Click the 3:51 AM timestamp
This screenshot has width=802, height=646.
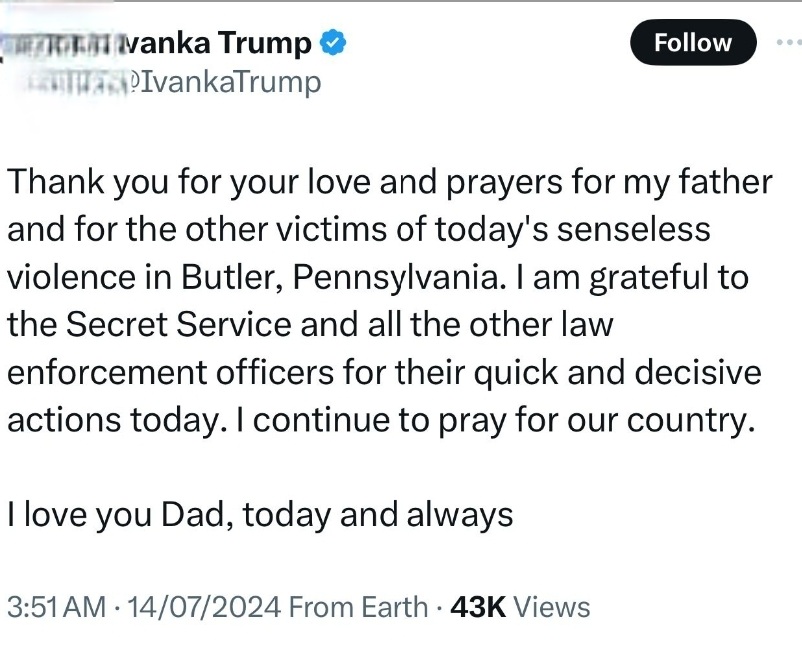tap(55, 606)
